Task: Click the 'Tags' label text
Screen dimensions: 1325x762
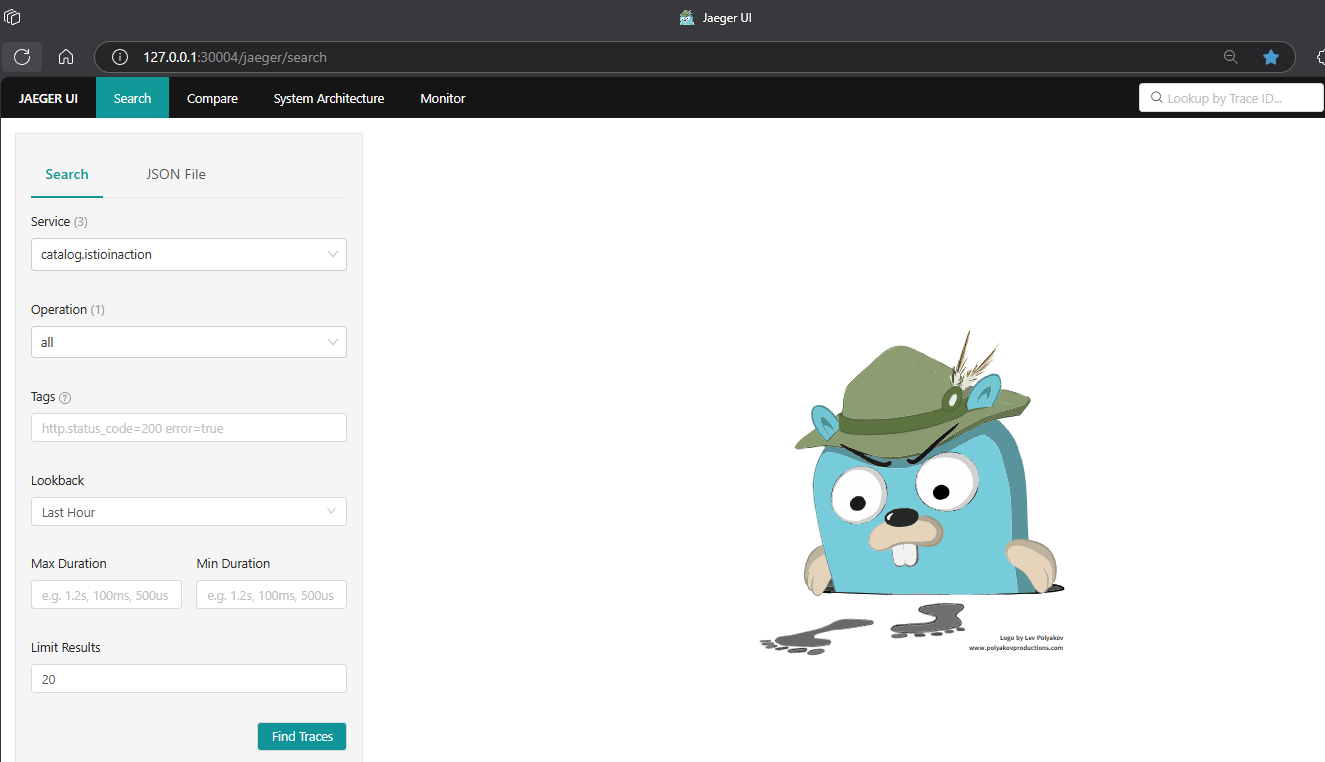Action: point(43,397)
